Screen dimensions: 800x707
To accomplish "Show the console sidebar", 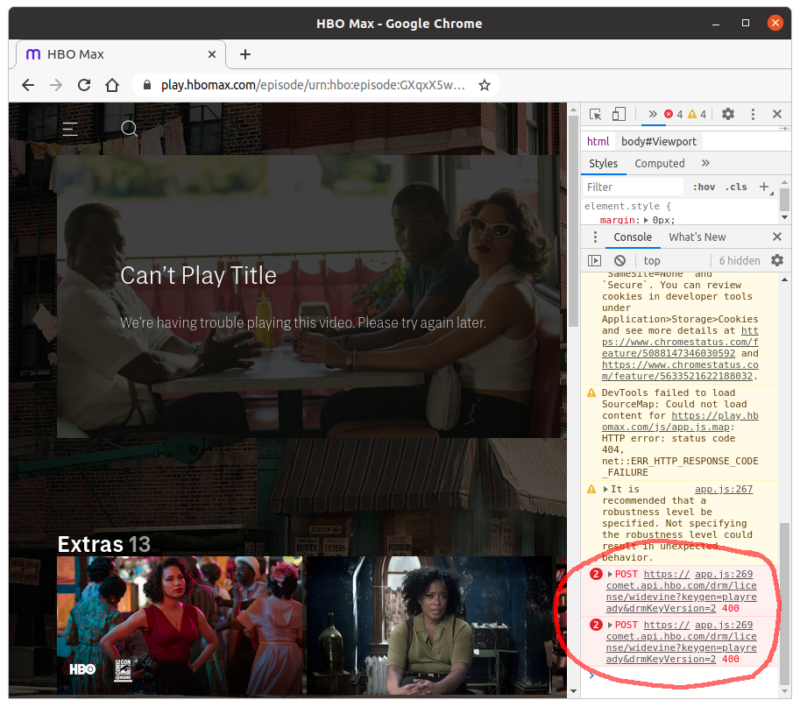I will (x=595, y=260).
